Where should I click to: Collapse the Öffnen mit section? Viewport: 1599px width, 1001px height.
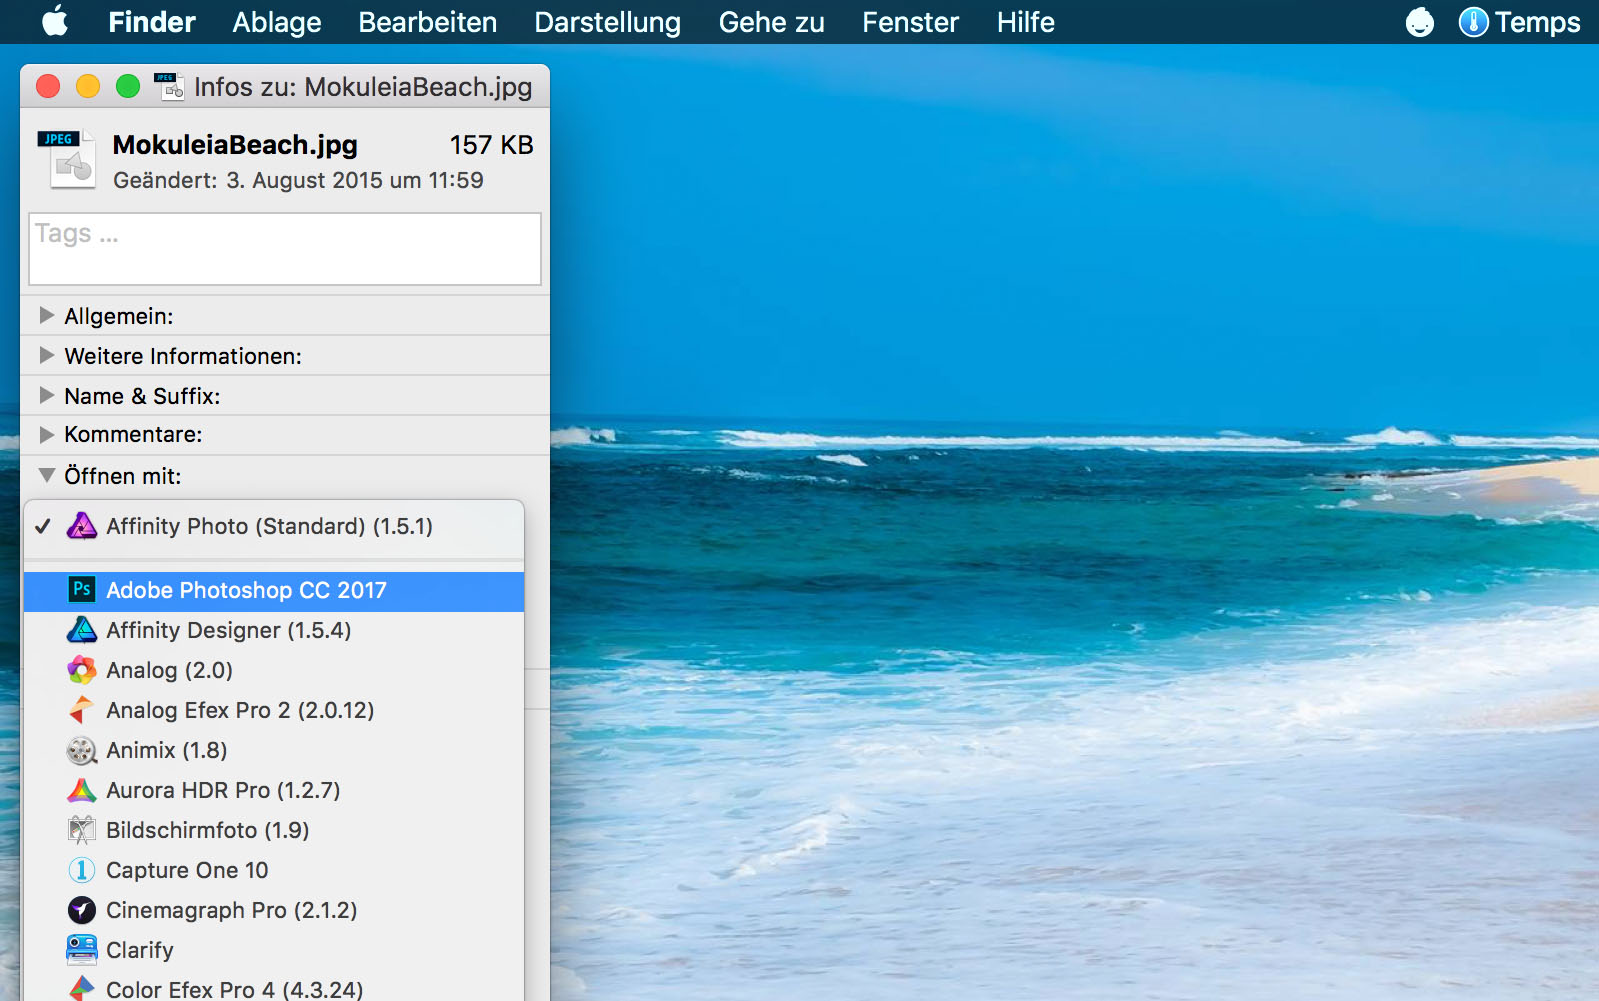[46, 476]
